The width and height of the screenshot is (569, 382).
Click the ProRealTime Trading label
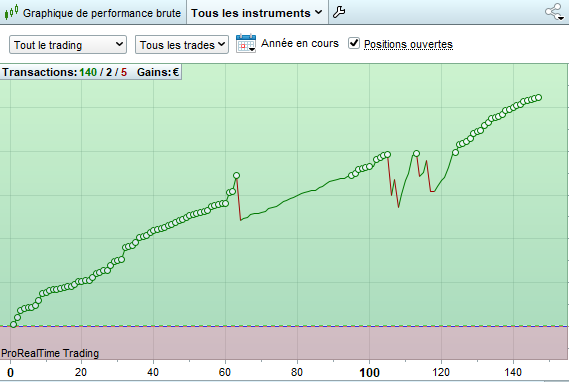click(50, 353)
